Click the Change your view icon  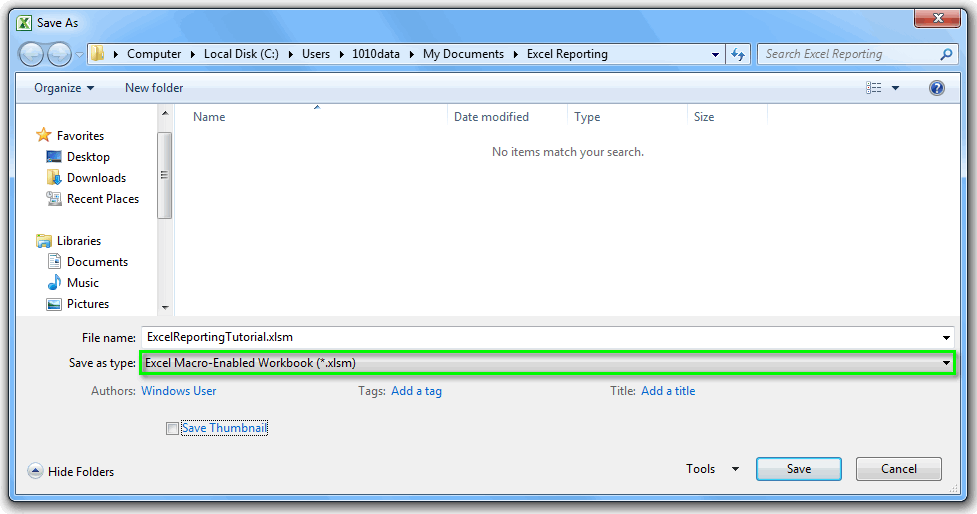tap(874, 88)
